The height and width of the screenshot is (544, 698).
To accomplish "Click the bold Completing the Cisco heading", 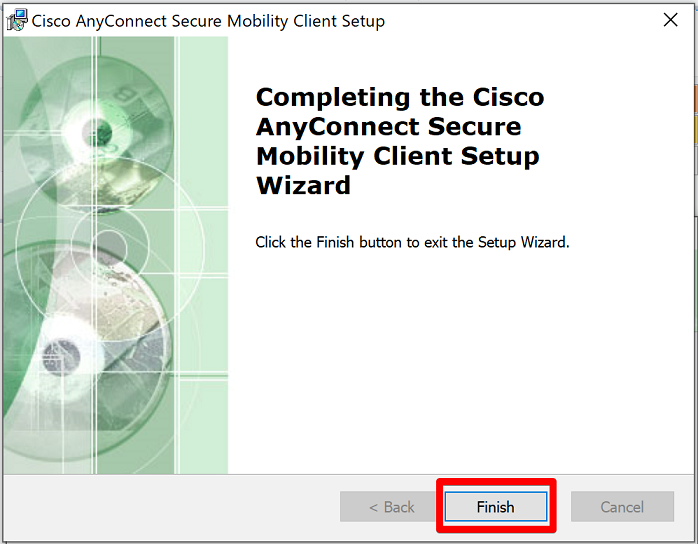I will click(400, 97).
